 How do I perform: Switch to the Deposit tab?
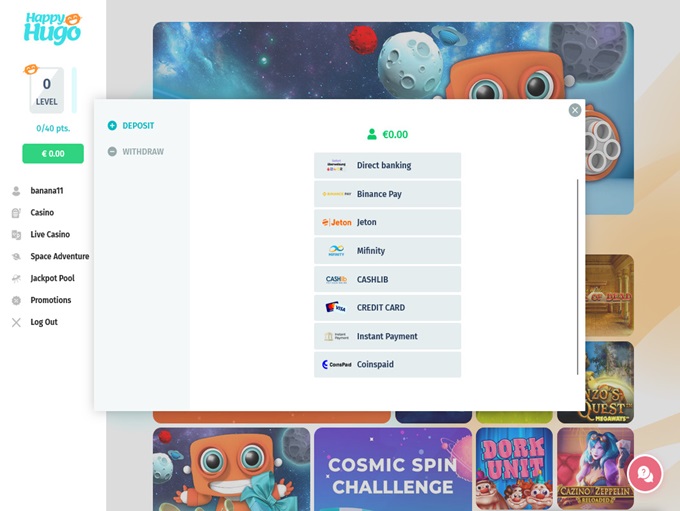pyautogui.click(x=131, y=126)
